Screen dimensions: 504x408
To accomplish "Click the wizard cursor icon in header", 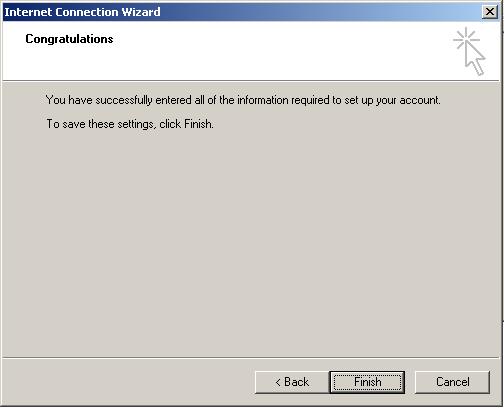I will click(469, 52).
